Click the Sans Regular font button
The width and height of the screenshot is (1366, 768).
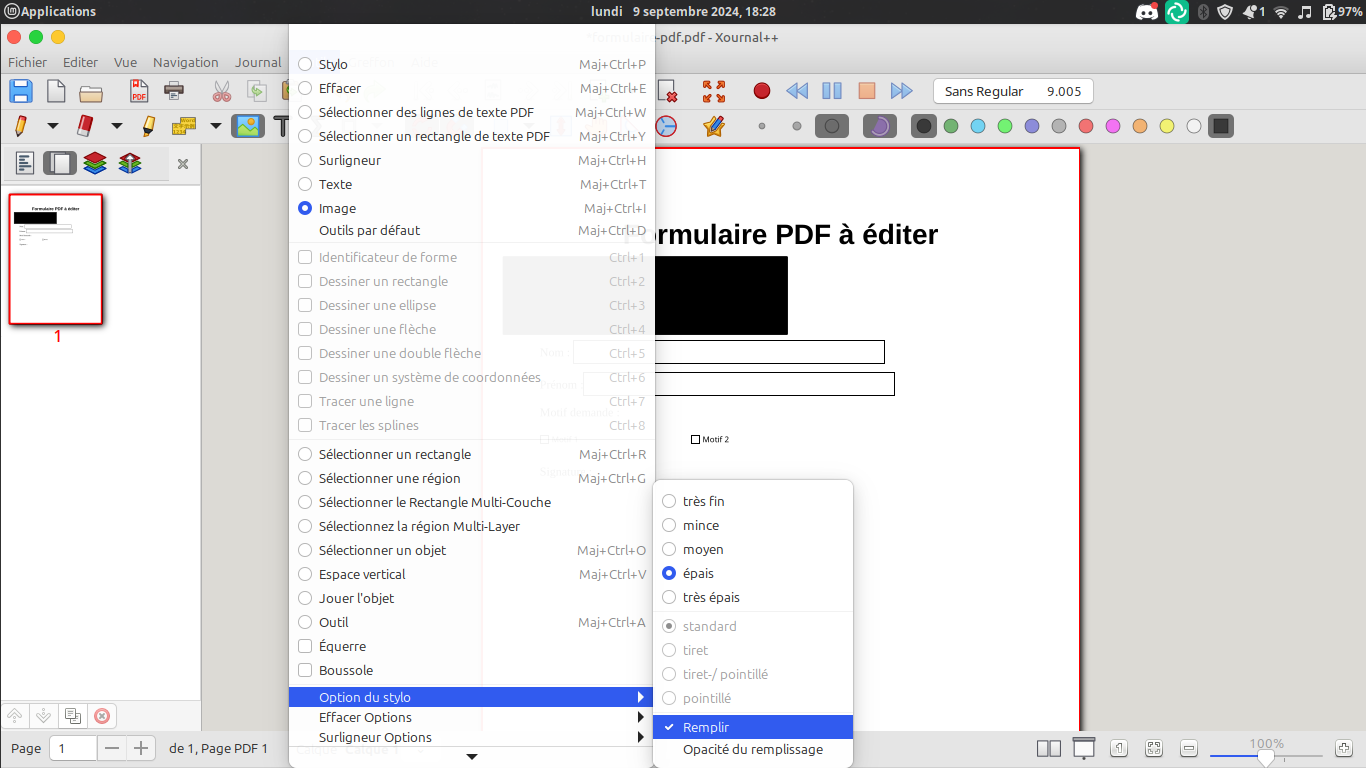(x=1012, y=91)
